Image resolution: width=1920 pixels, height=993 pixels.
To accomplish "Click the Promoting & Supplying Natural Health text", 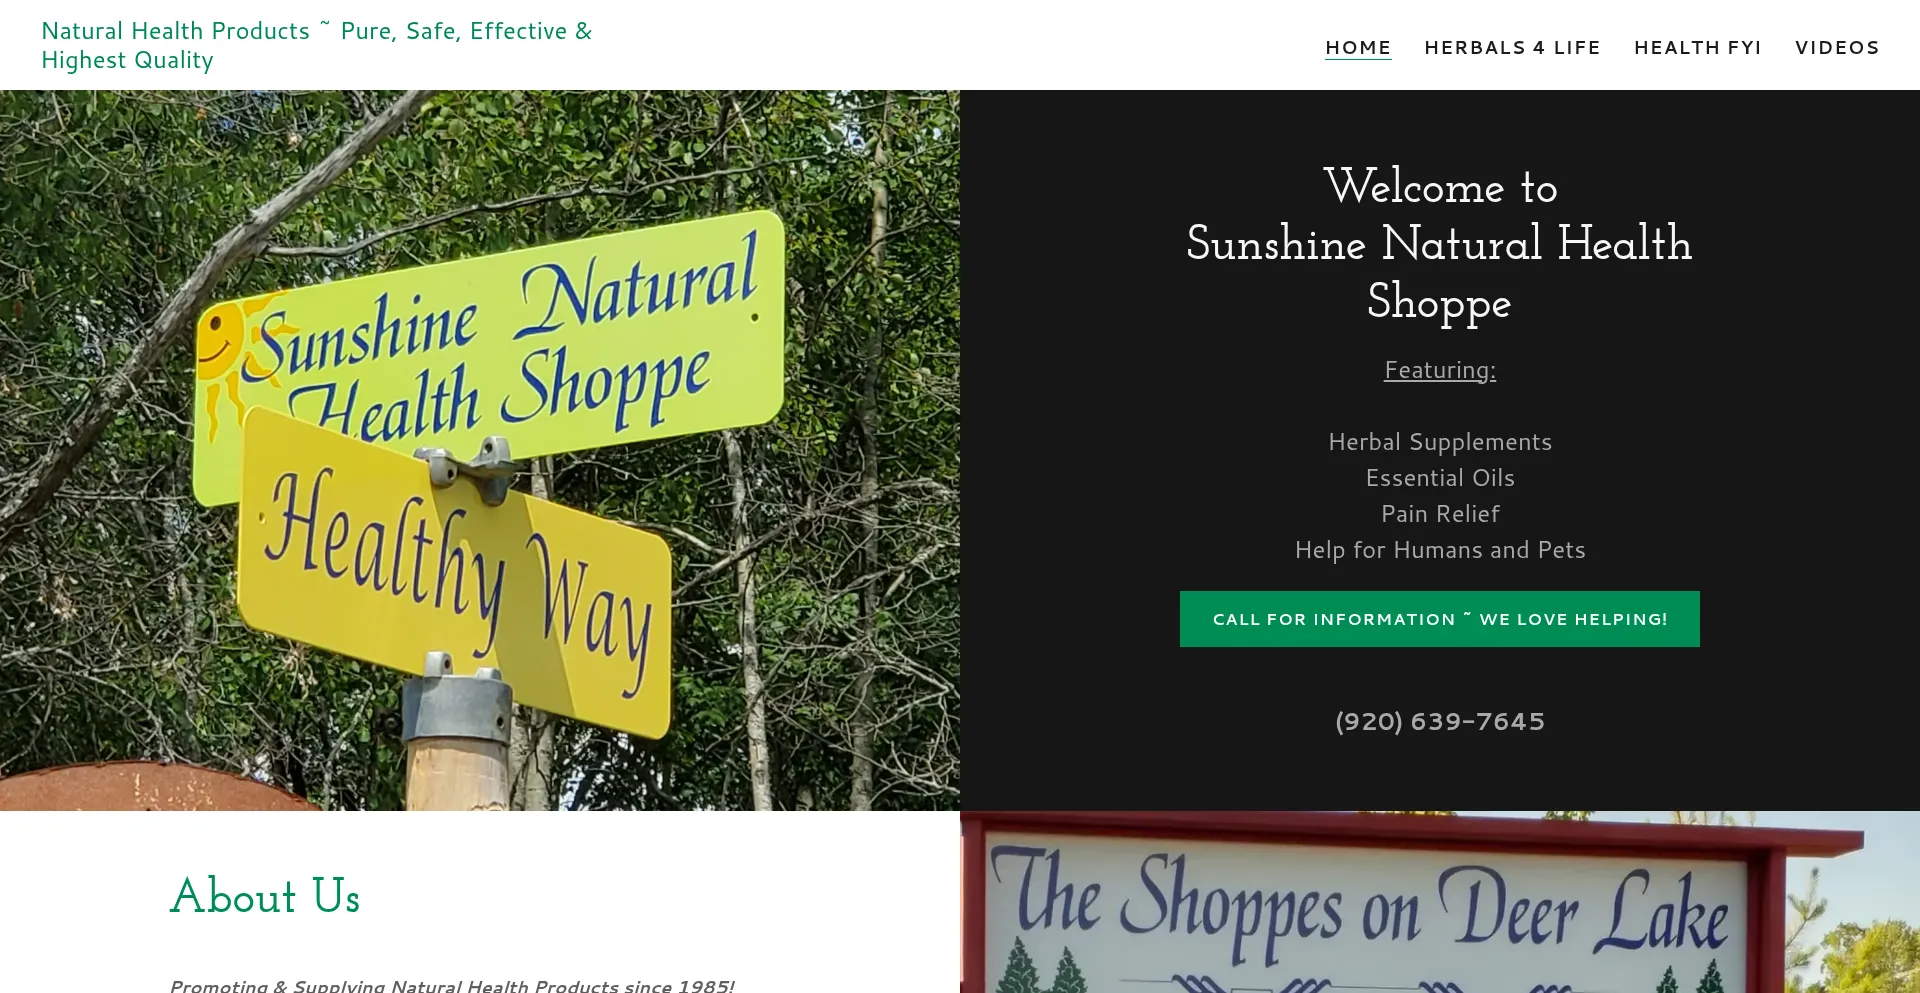I will click(452, 986).
